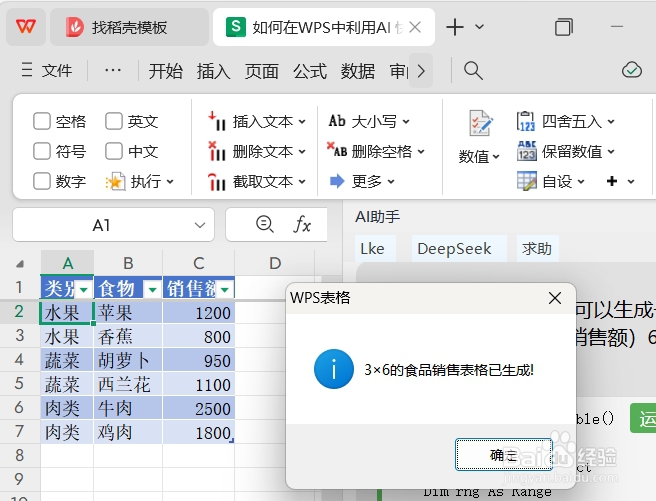Enable the 英文 checkbox

(x=114, y=121)
